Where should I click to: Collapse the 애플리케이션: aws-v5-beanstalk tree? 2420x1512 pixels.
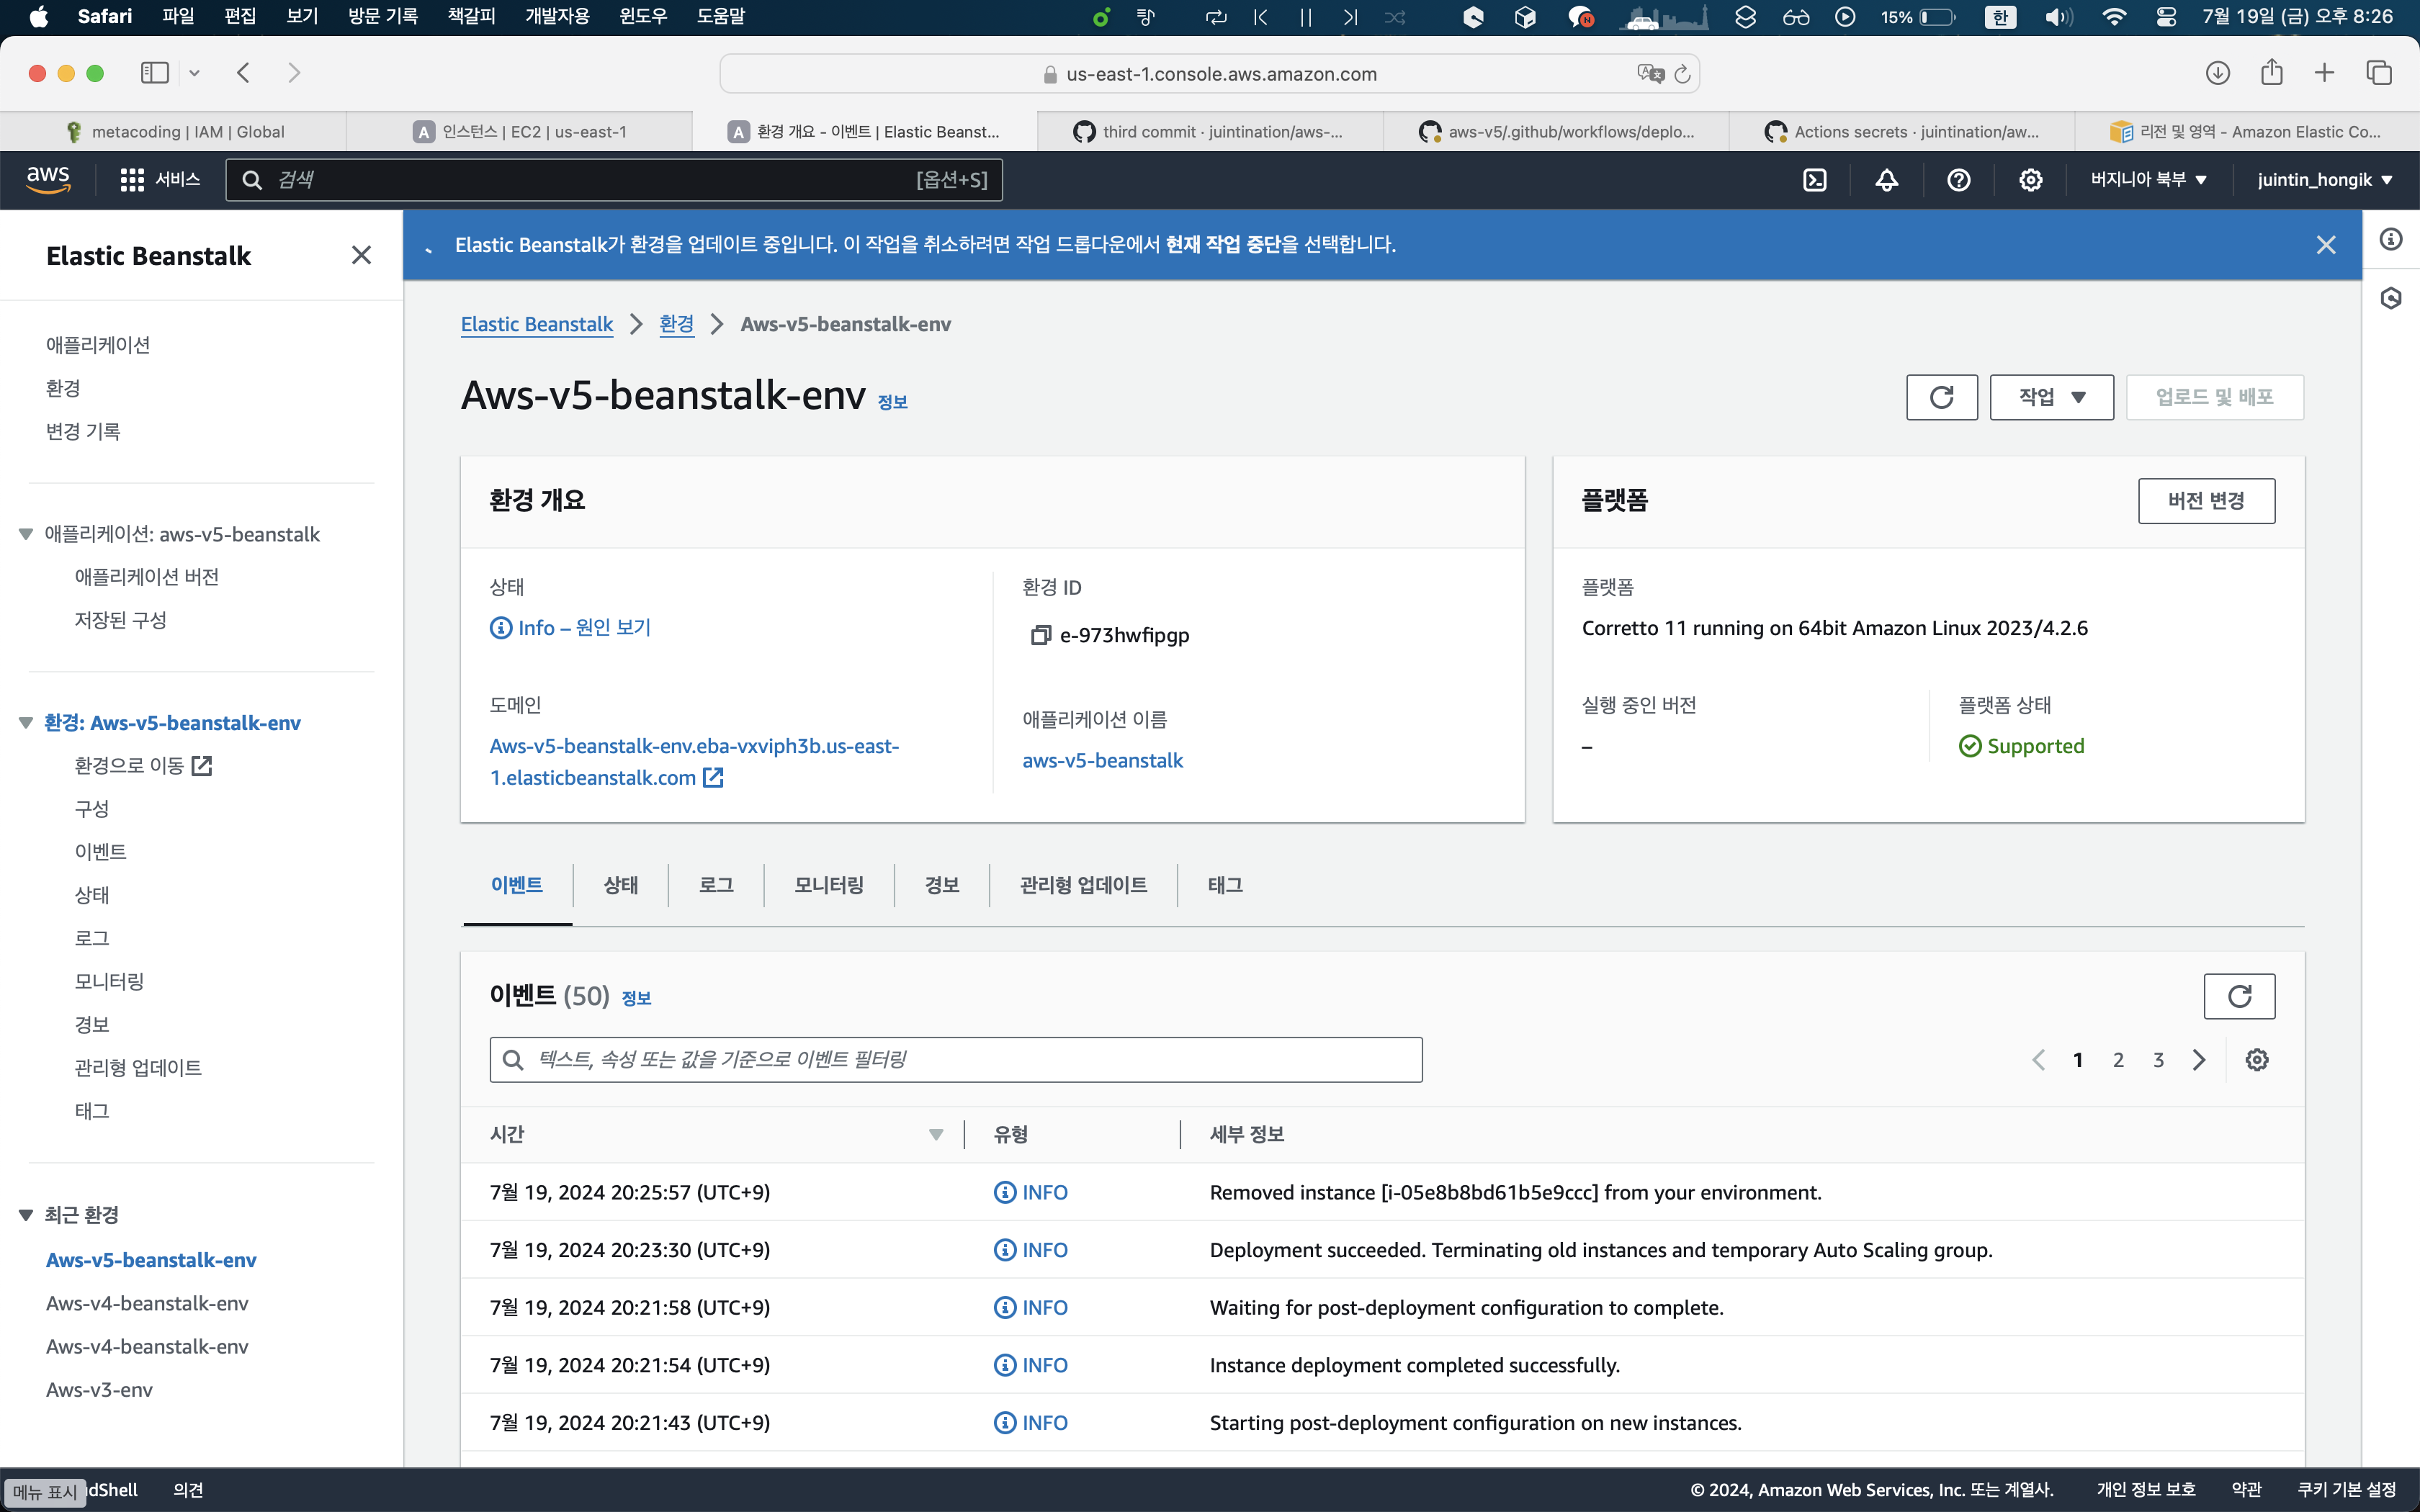(26, 534)
